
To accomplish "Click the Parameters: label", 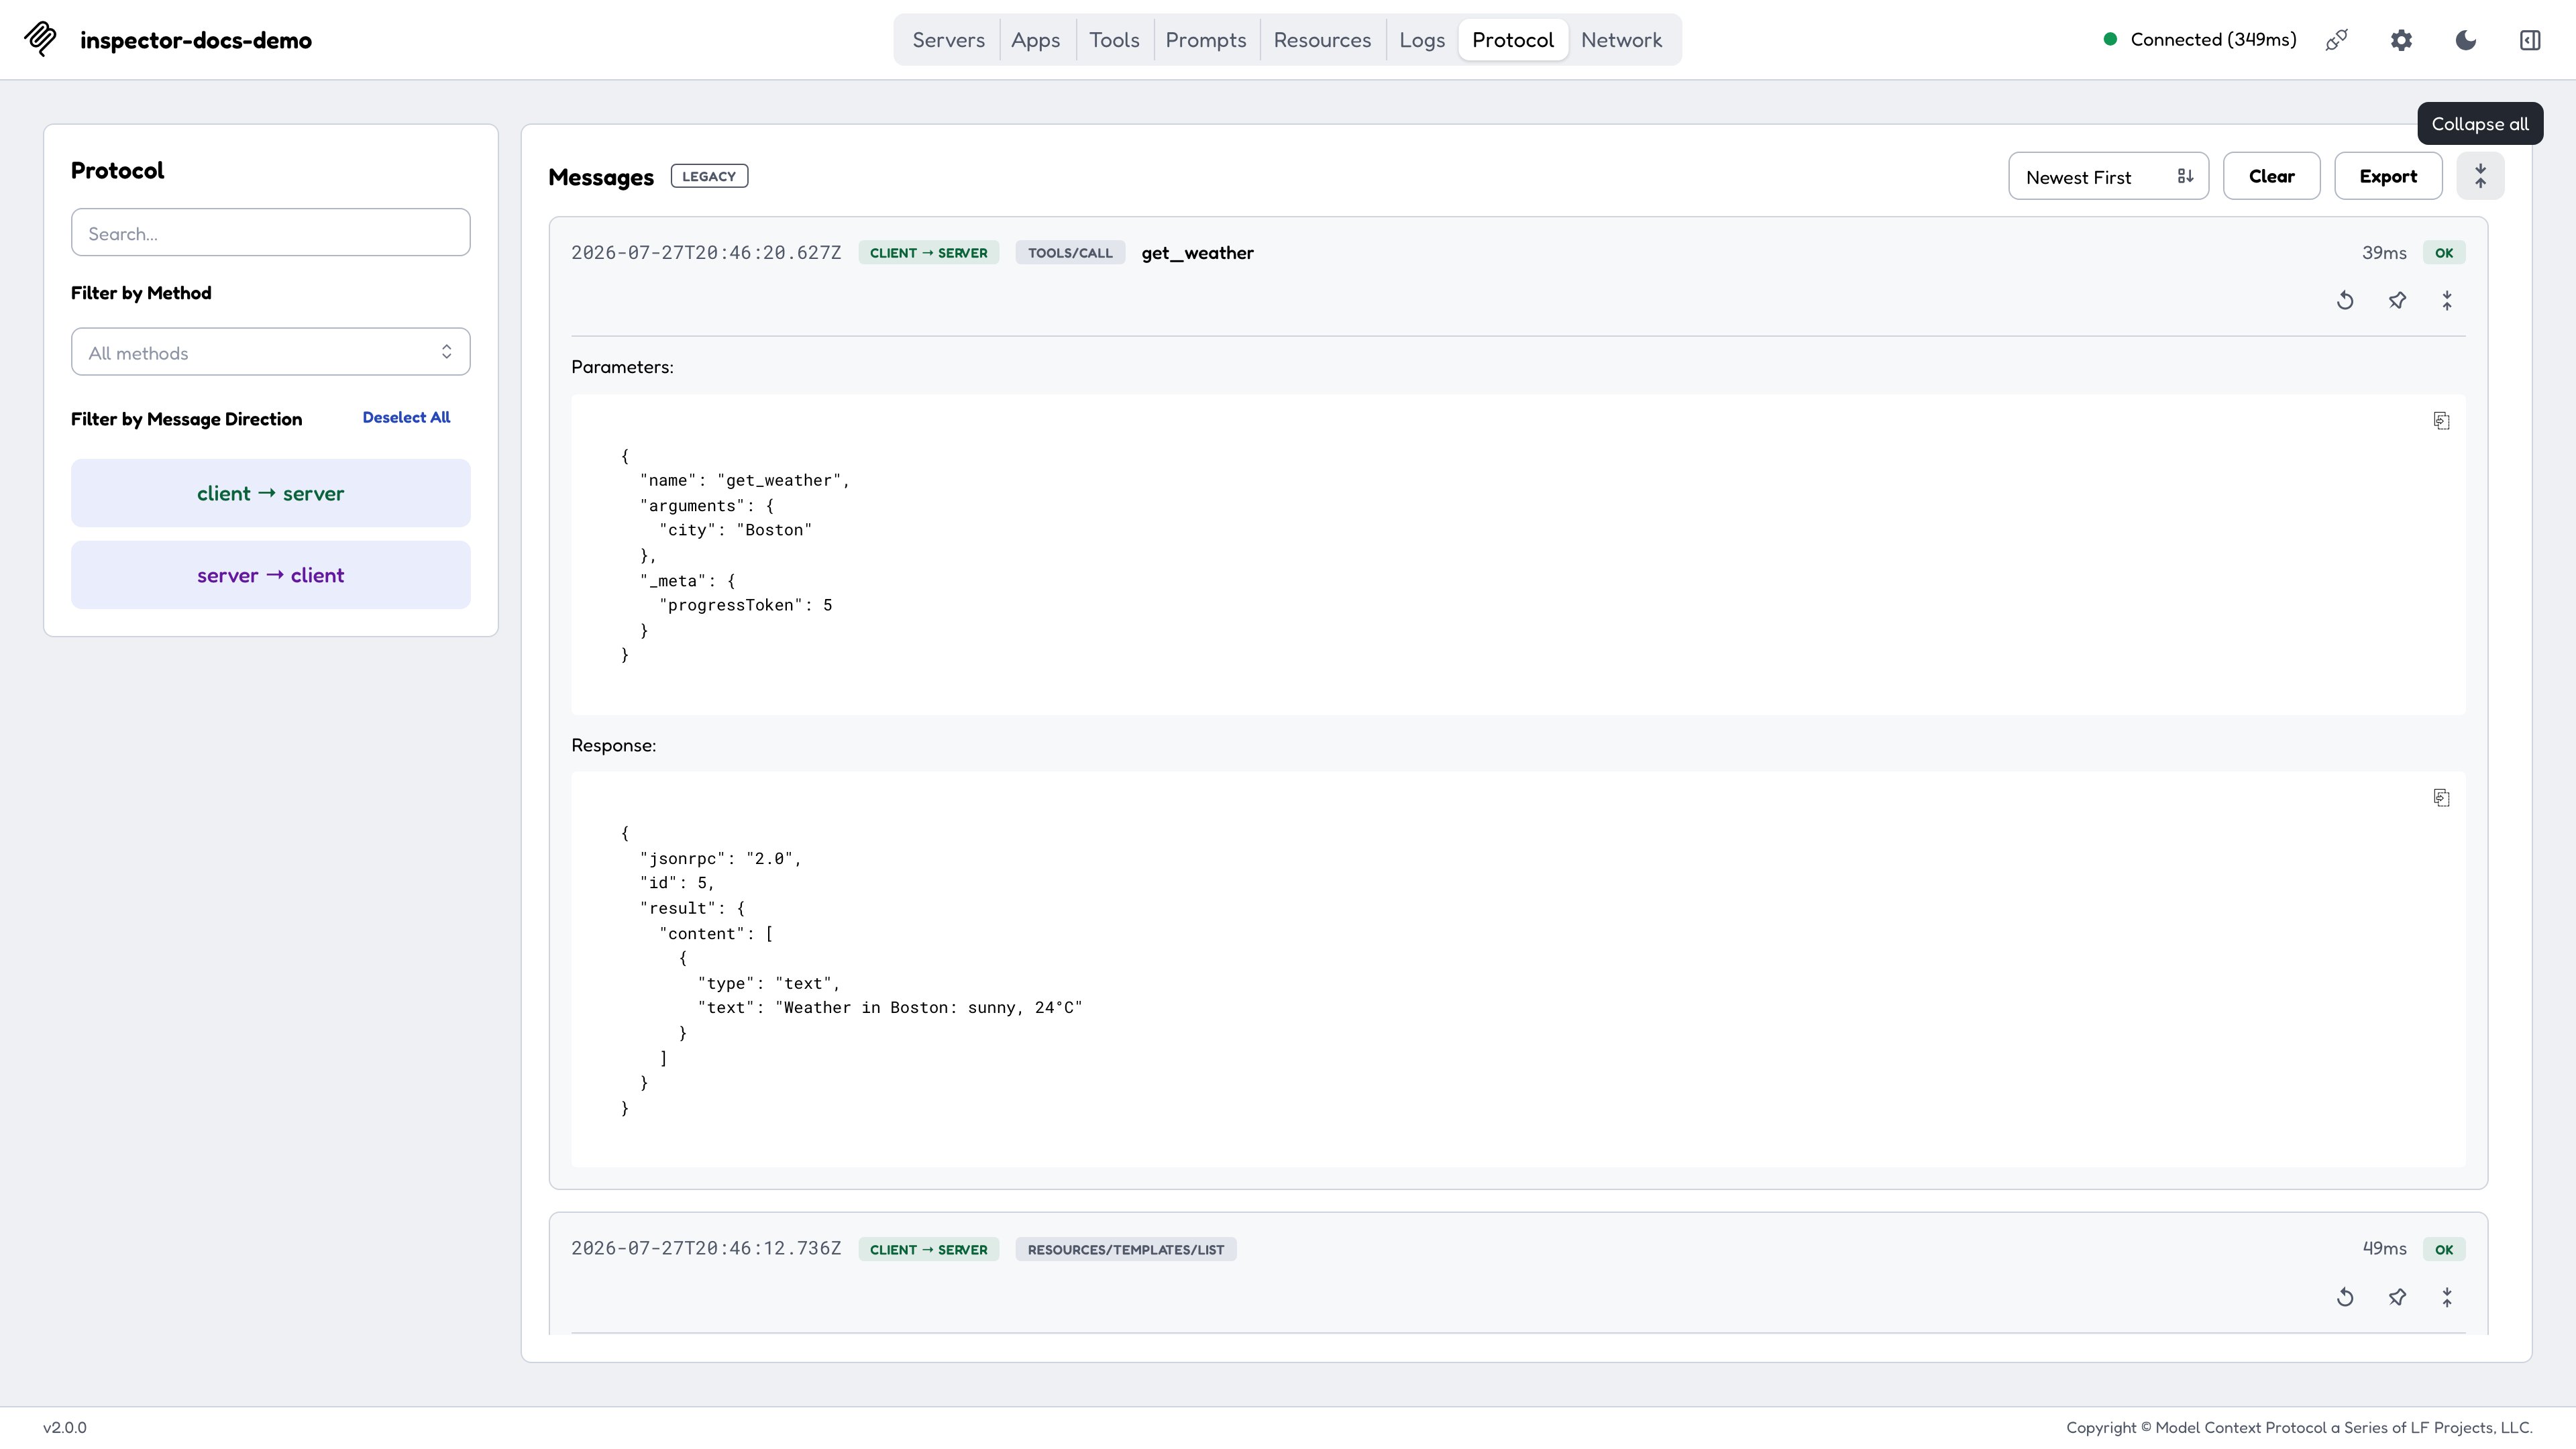I will click(x=622, y=367).
